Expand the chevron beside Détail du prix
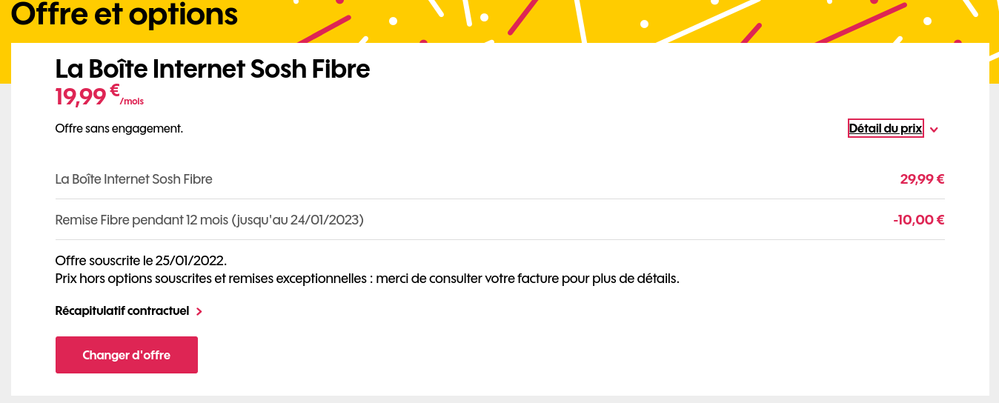Screen dimensions: 999x403 (x=934, y=129)
